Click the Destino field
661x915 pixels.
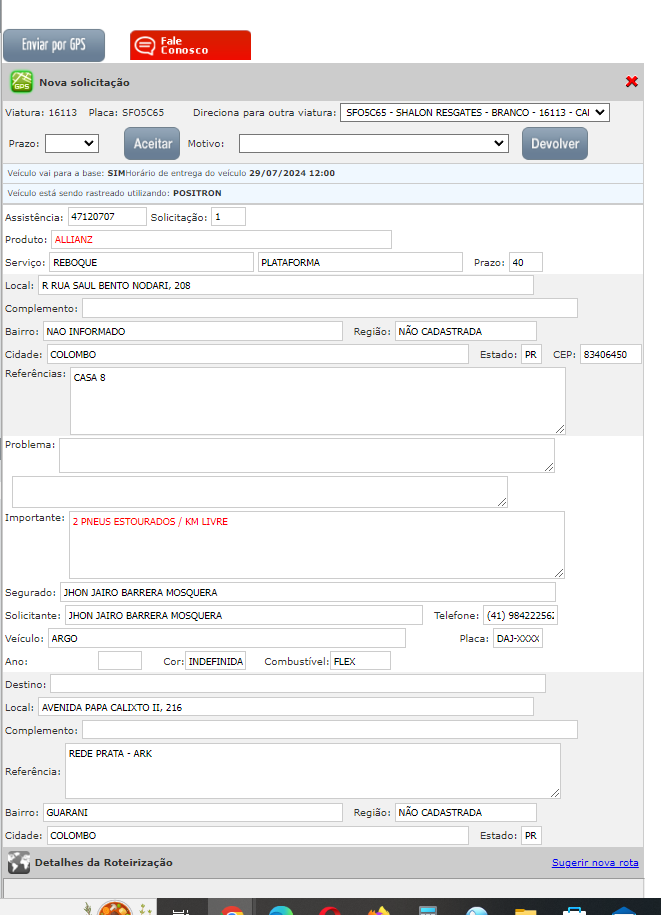tap(298, 684)
